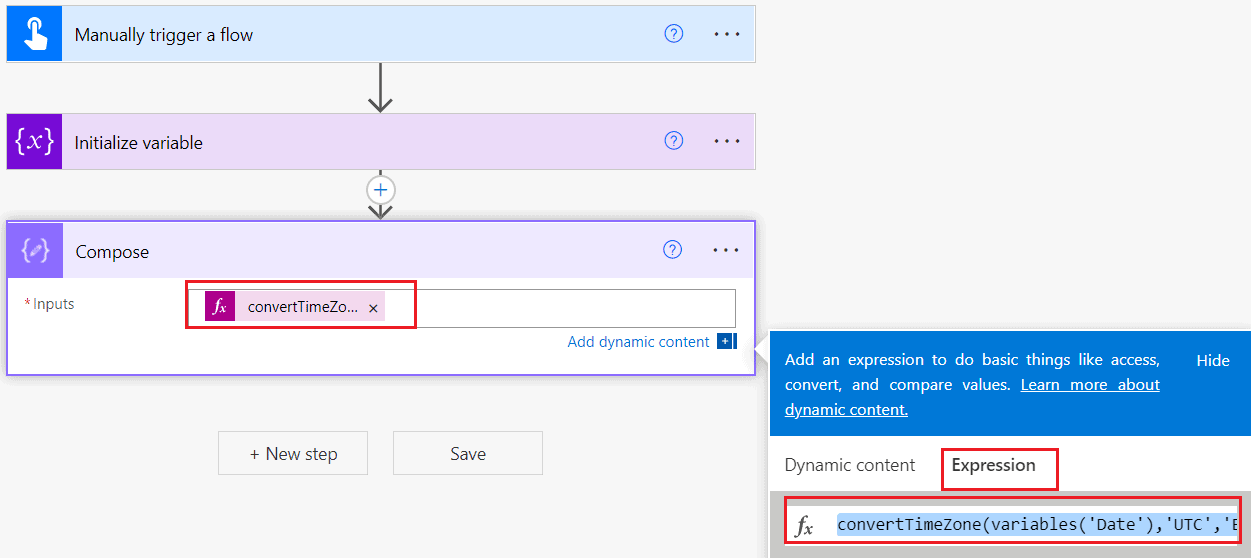Toggle the blue plus icon beside Add dynamic content

(726, 342)
